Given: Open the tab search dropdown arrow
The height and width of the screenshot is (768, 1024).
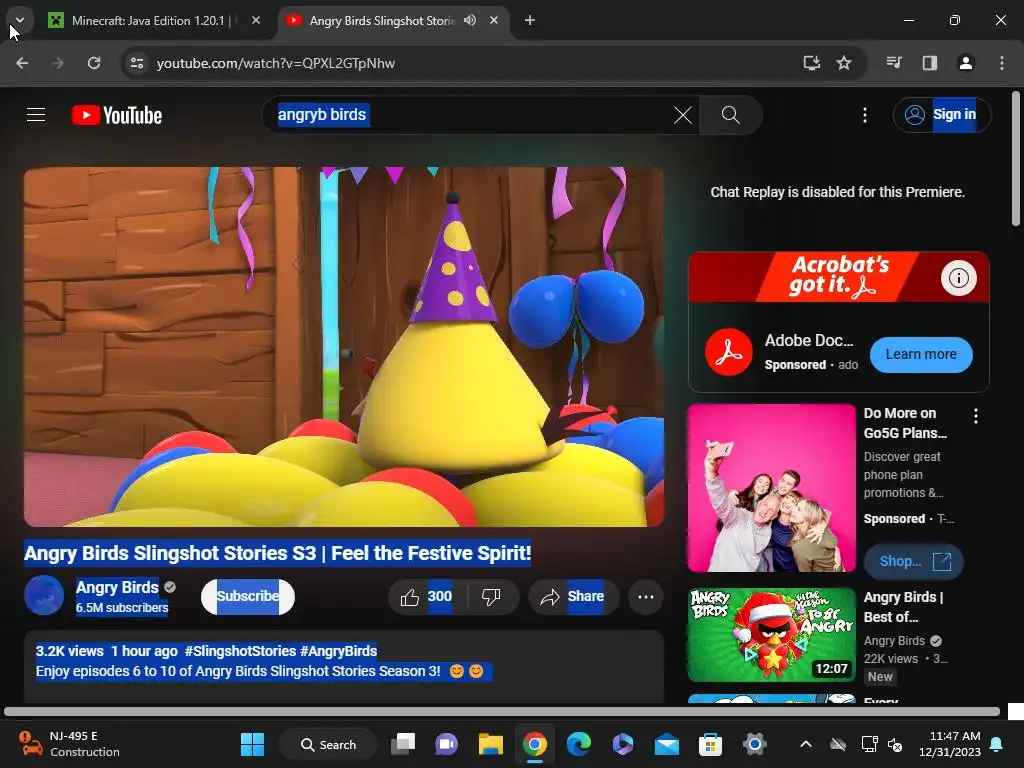Looking at the screenshot, I should 20,20.
